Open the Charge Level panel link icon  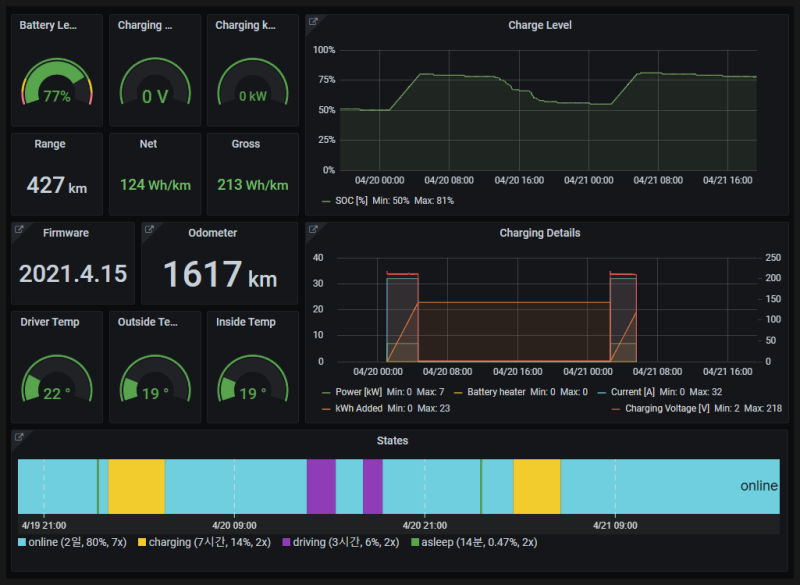[313, 21]
